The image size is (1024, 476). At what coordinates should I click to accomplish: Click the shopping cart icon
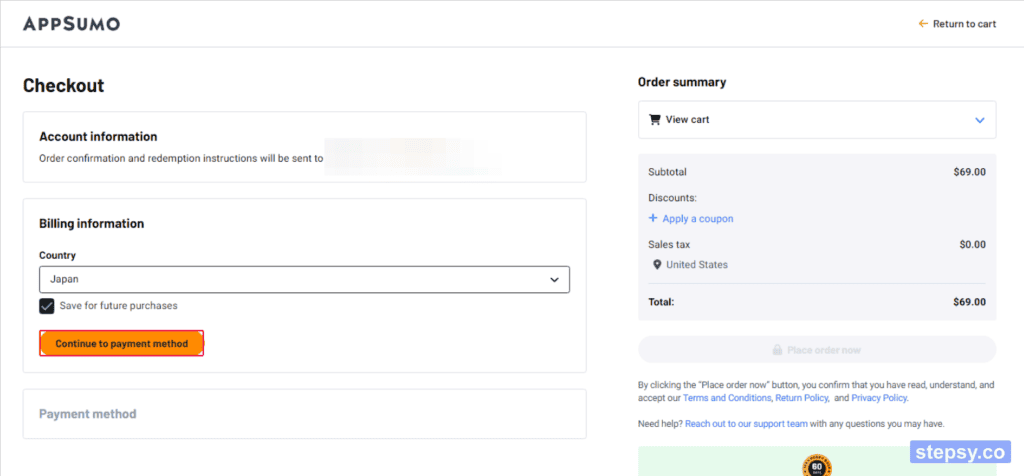tap(654, 119)
